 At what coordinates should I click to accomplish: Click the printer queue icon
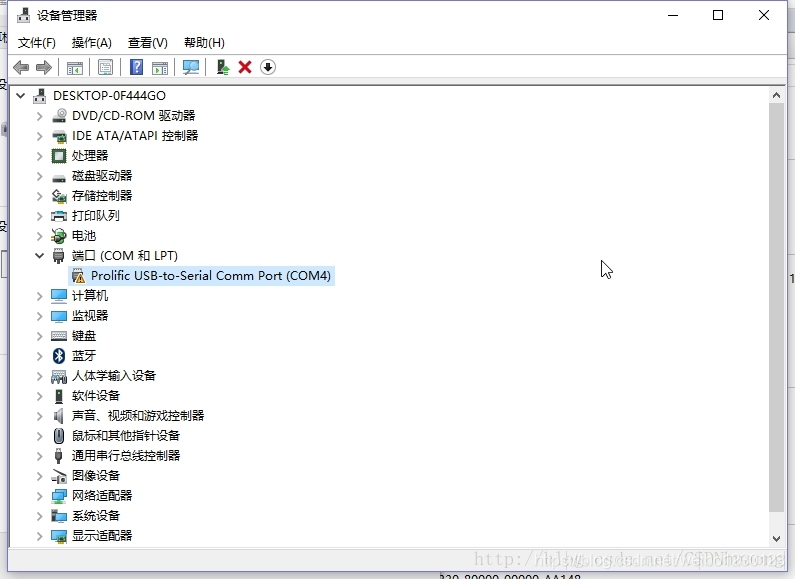(x=59, y=216)
